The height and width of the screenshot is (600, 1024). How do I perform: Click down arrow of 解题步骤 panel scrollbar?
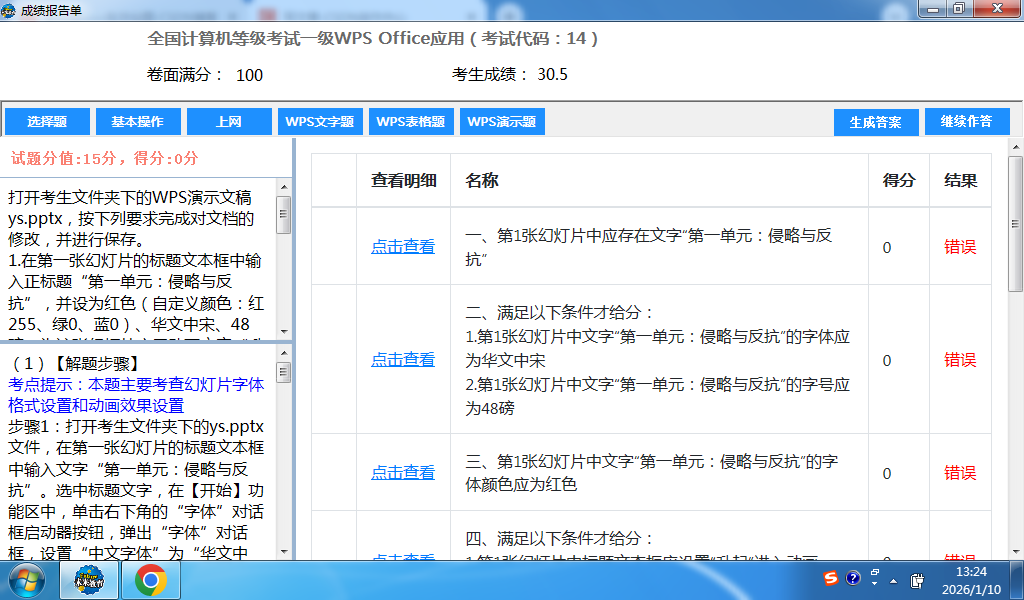click(x=284, y=552)
